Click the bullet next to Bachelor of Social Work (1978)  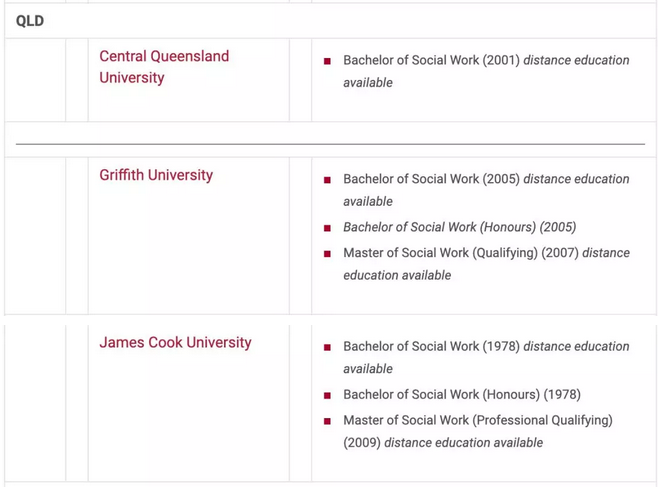click(x=327, y=347)
